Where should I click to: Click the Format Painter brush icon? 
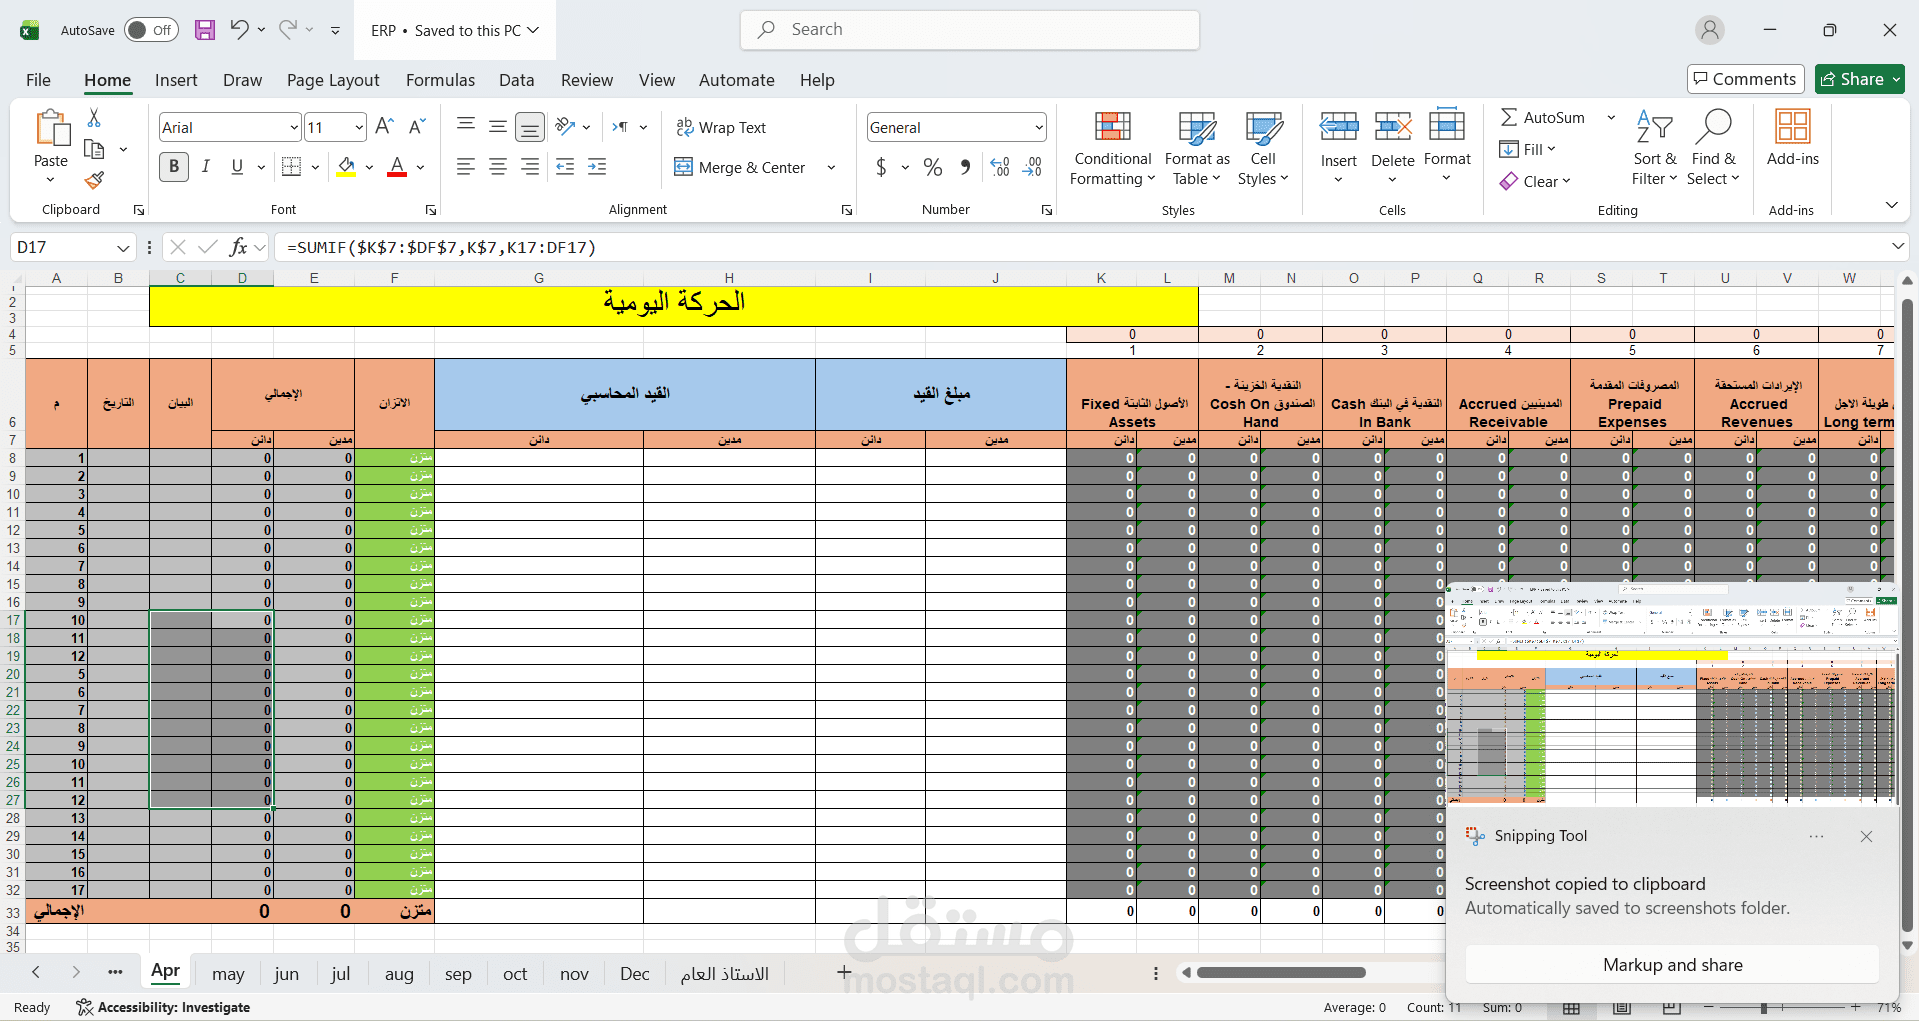coord(94,180)
